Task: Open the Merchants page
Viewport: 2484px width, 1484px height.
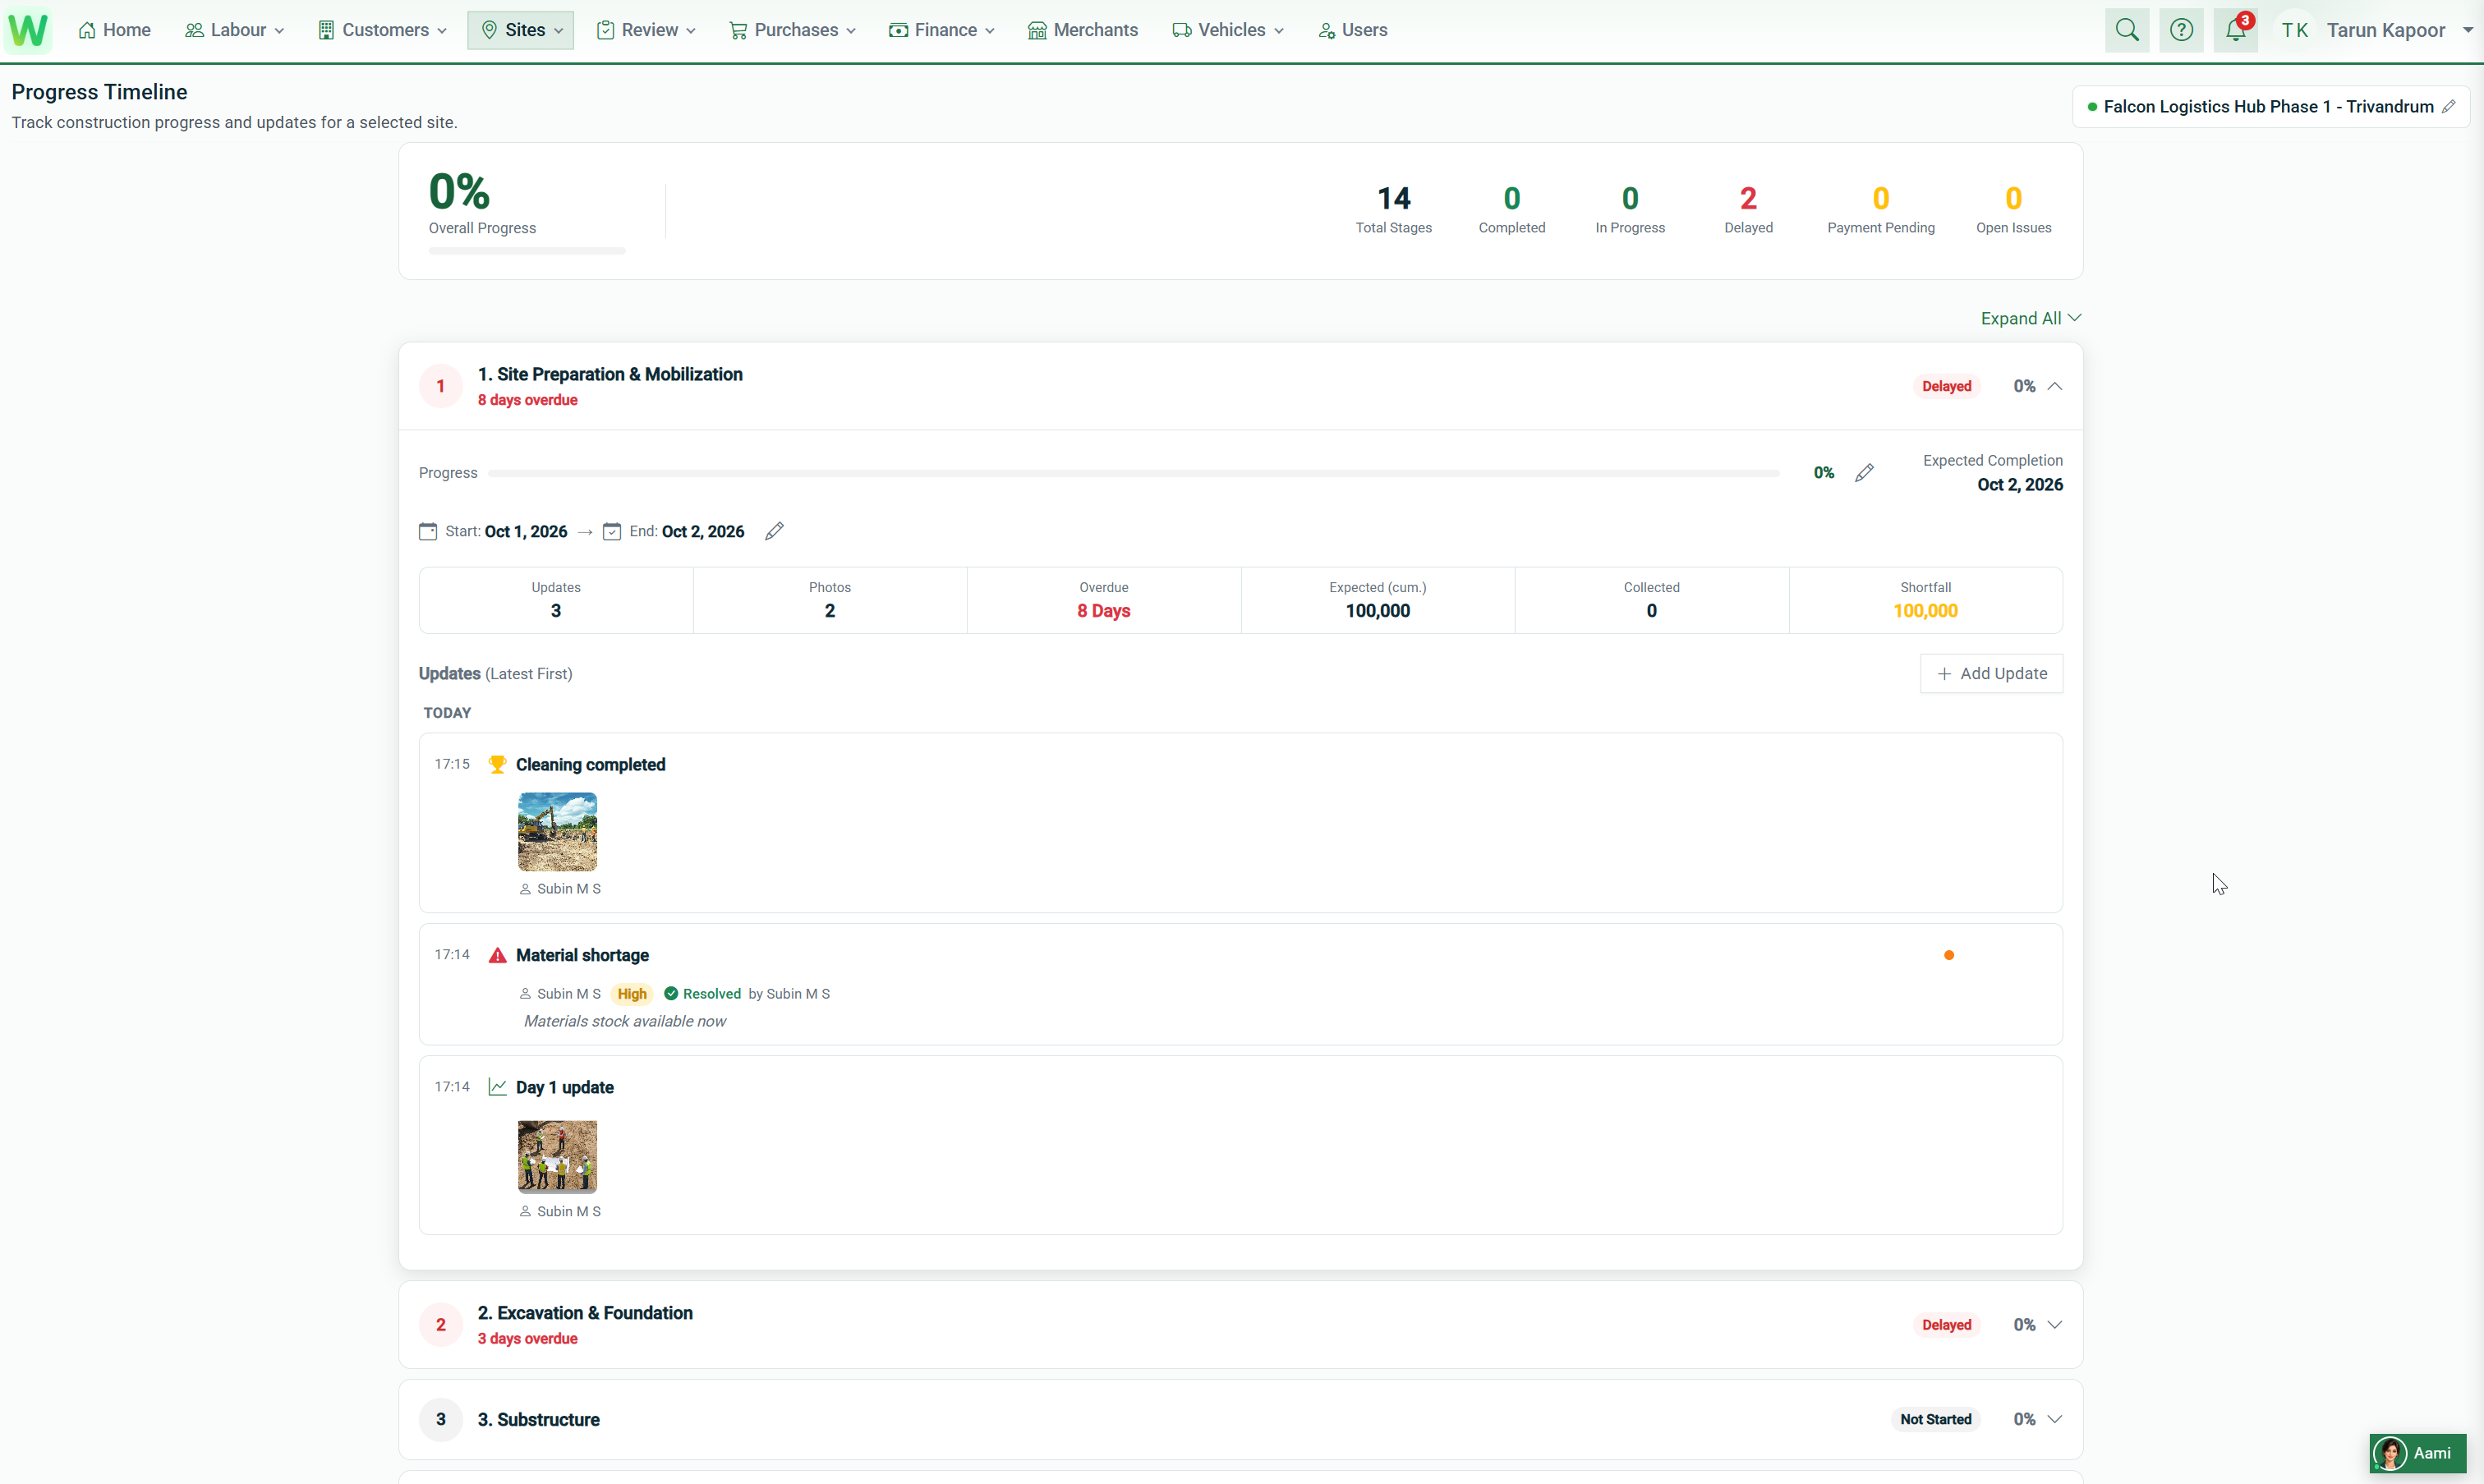Action: 1083,30
